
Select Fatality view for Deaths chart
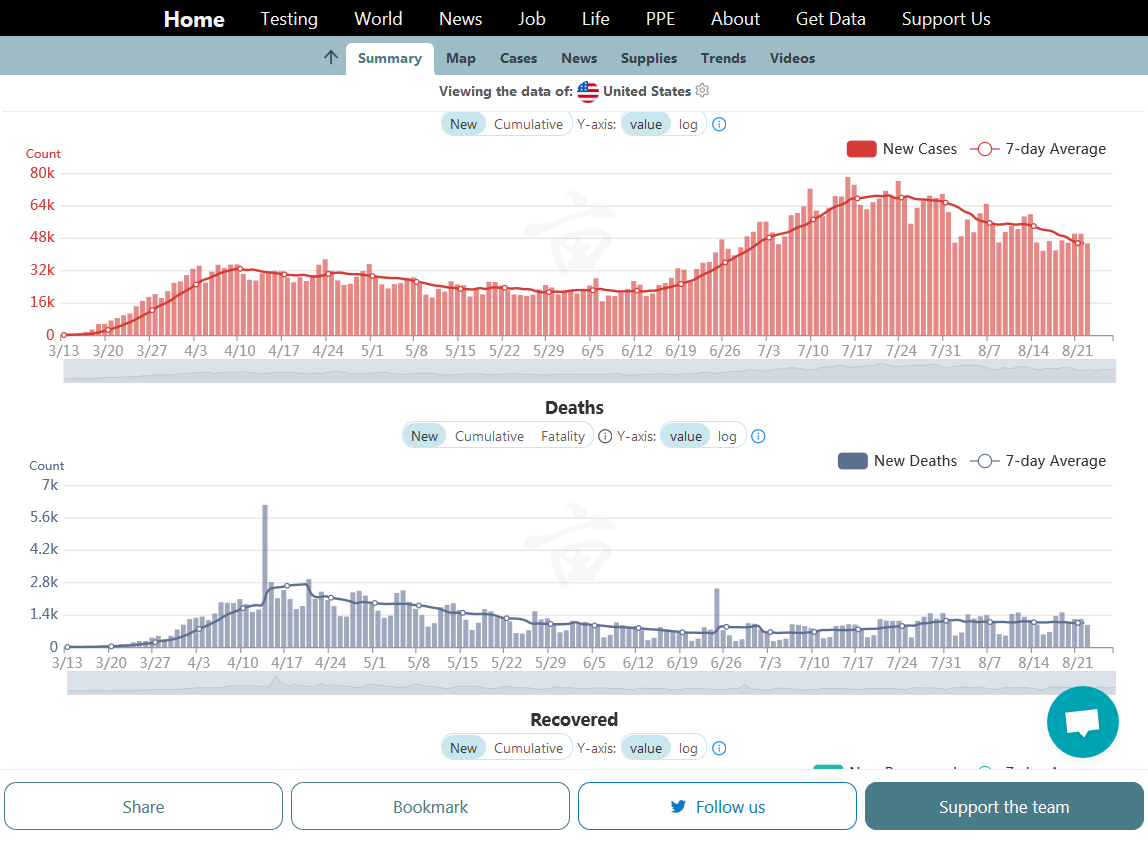(563, 437)
